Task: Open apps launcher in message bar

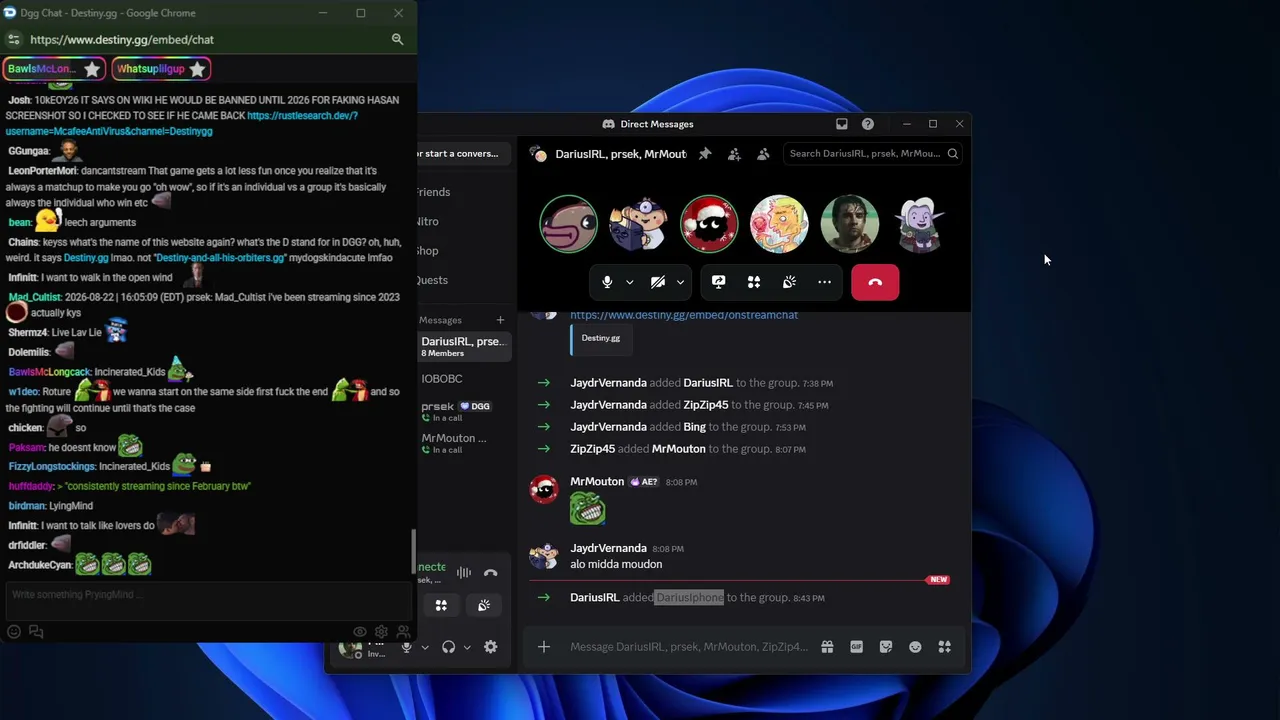Action: click(944, 647)
